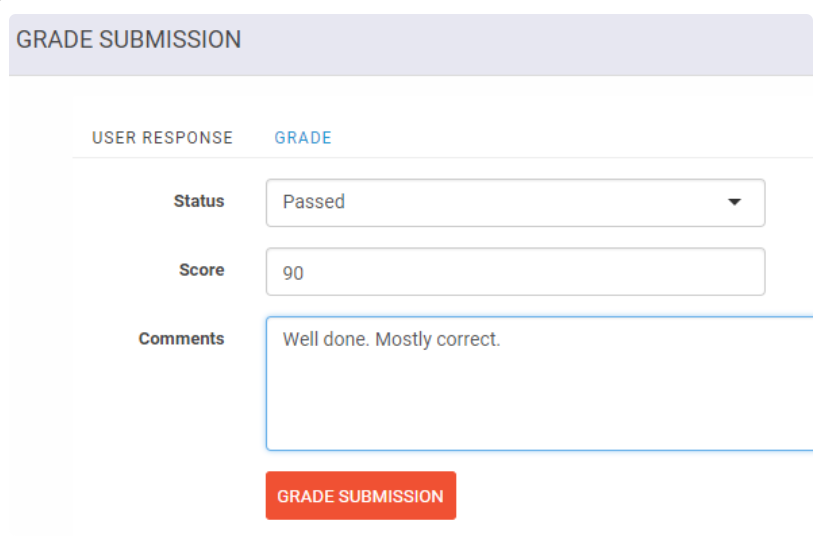The image size is (820, 551).
Task: Click the middle of the Status select box
Action: click(515, 202)
